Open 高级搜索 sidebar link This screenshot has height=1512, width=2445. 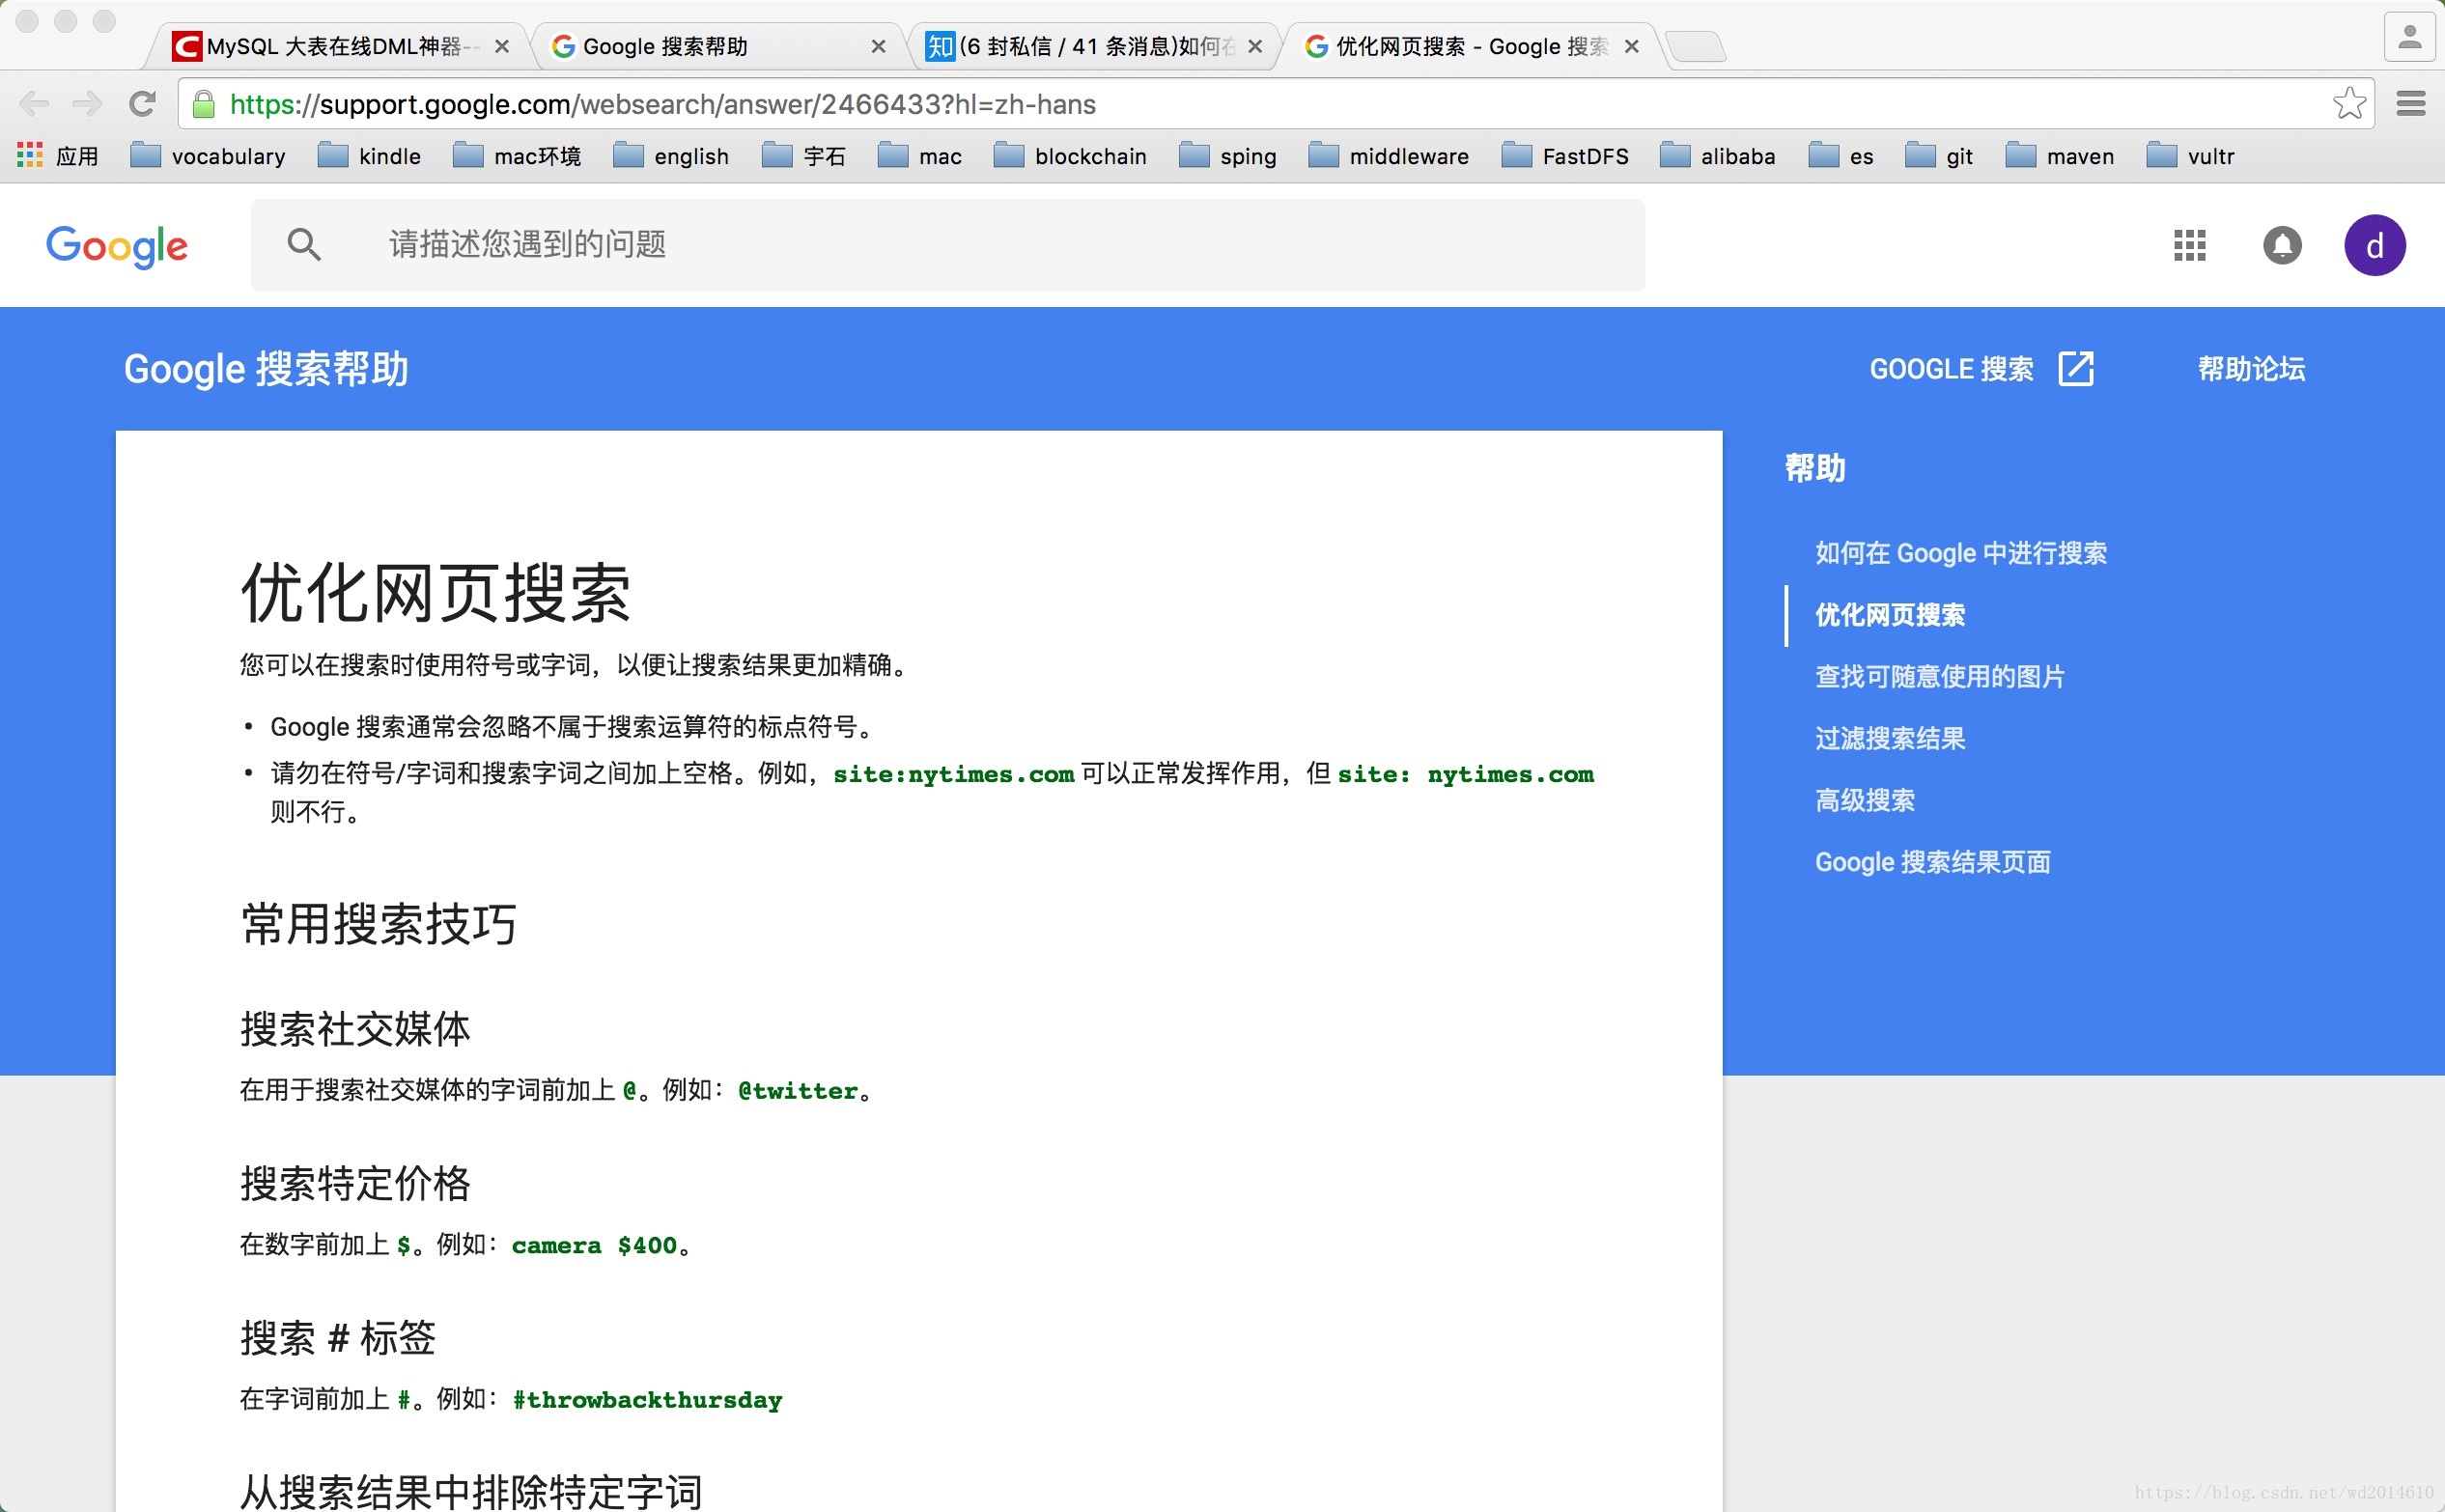1865,801
